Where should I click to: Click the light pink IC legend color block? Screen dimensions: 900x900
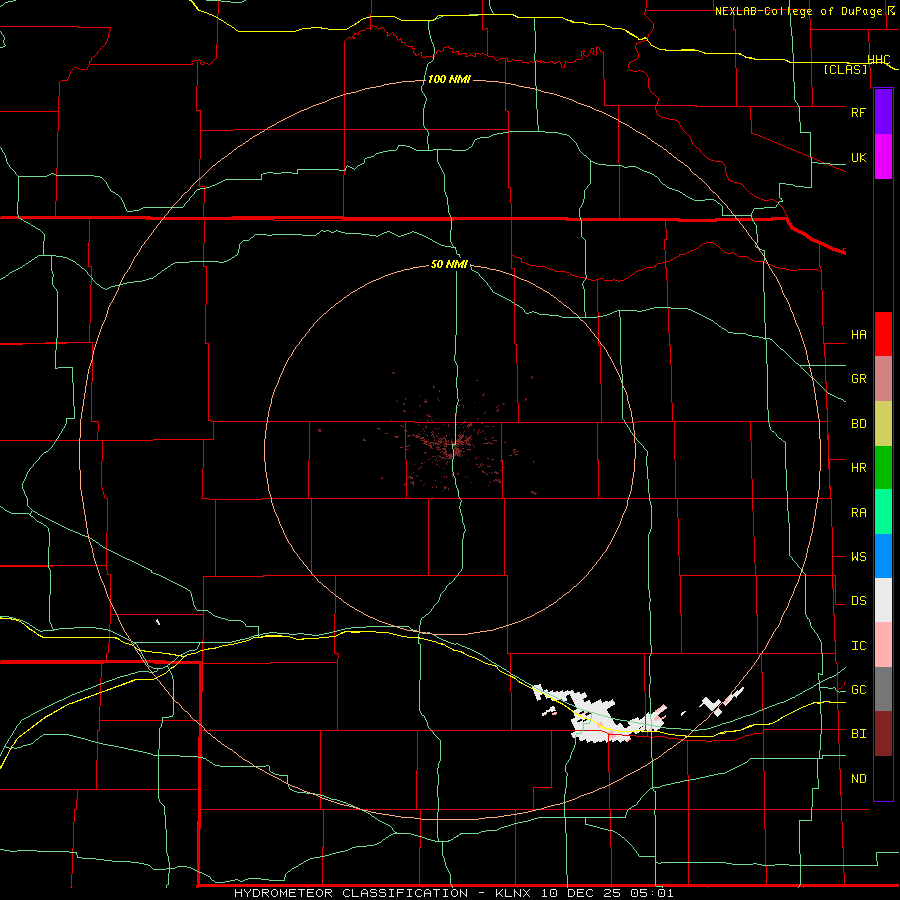(883, 645)
